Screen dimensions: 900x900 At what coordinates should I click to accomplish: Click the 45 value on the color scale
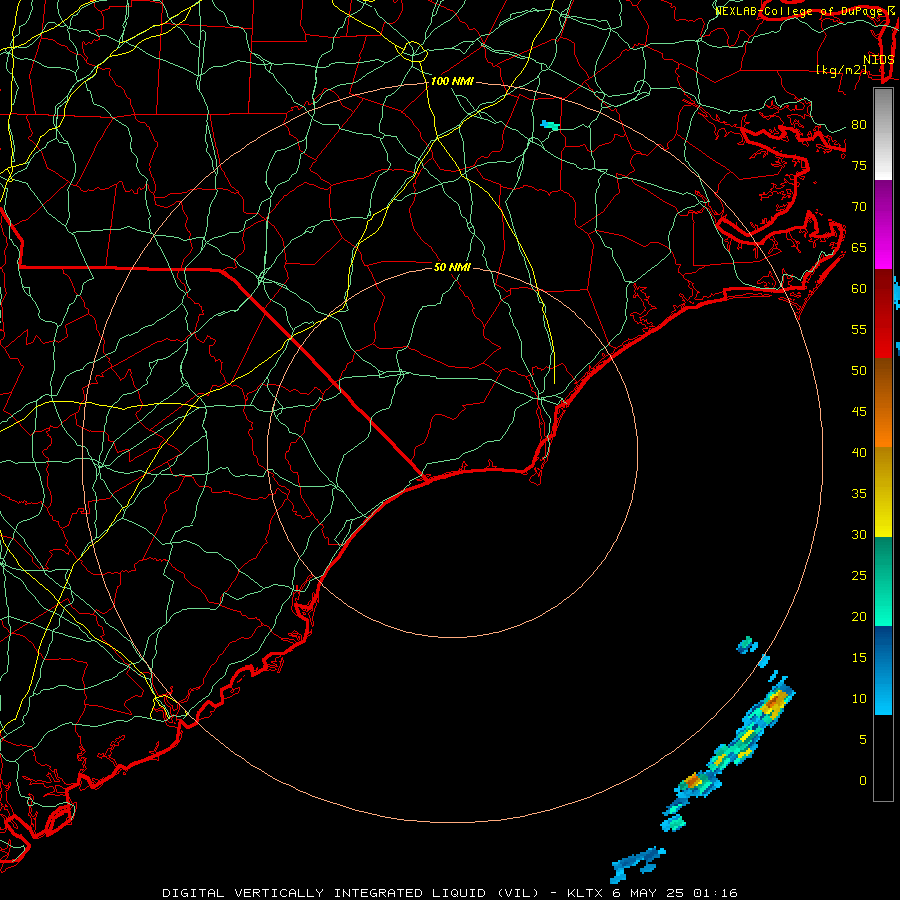pos(859,412)
